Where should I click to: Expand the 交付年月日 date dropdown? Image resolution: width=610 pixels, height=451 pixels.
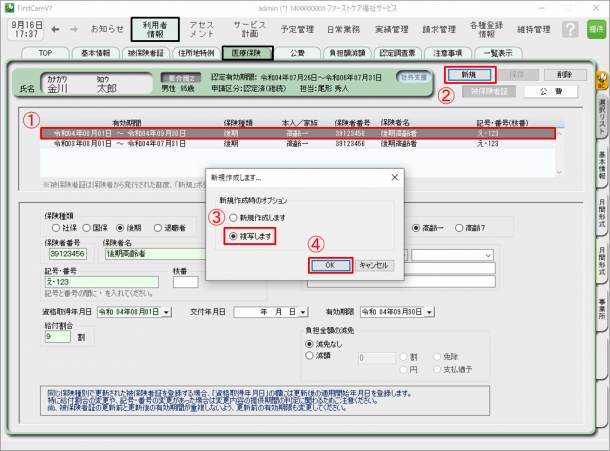[x=303, y=312]
